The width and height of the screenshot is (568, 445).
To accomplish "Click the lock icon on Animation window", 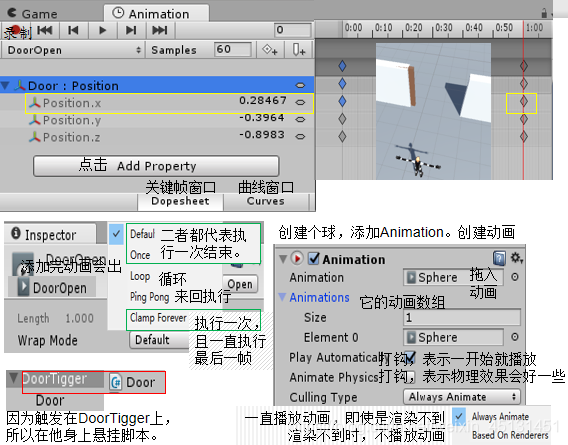I will point(544,13).
